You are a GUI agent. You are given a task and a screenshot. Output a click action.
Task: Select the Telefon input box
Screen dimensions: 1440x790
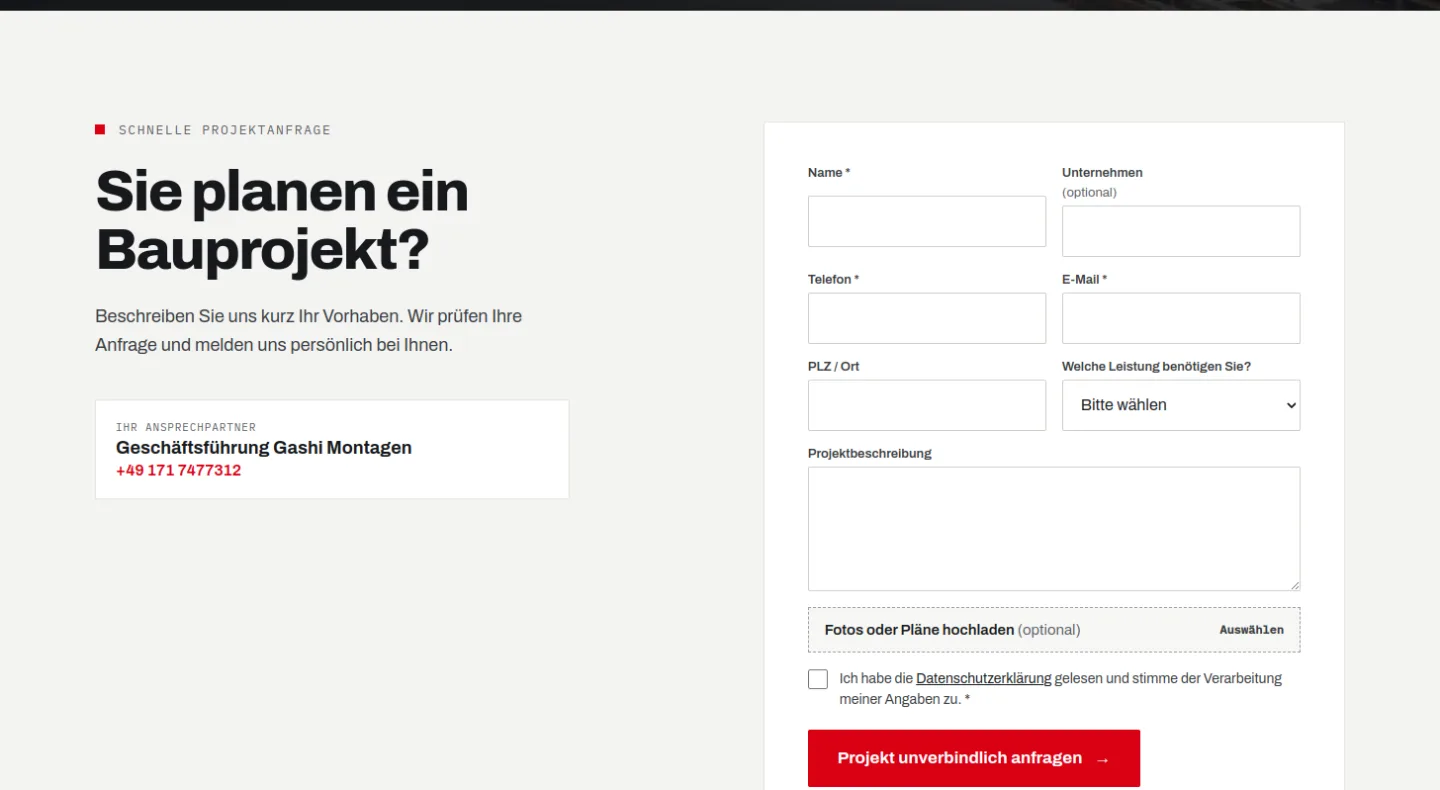pyautogui.click(x=927, y=318)
